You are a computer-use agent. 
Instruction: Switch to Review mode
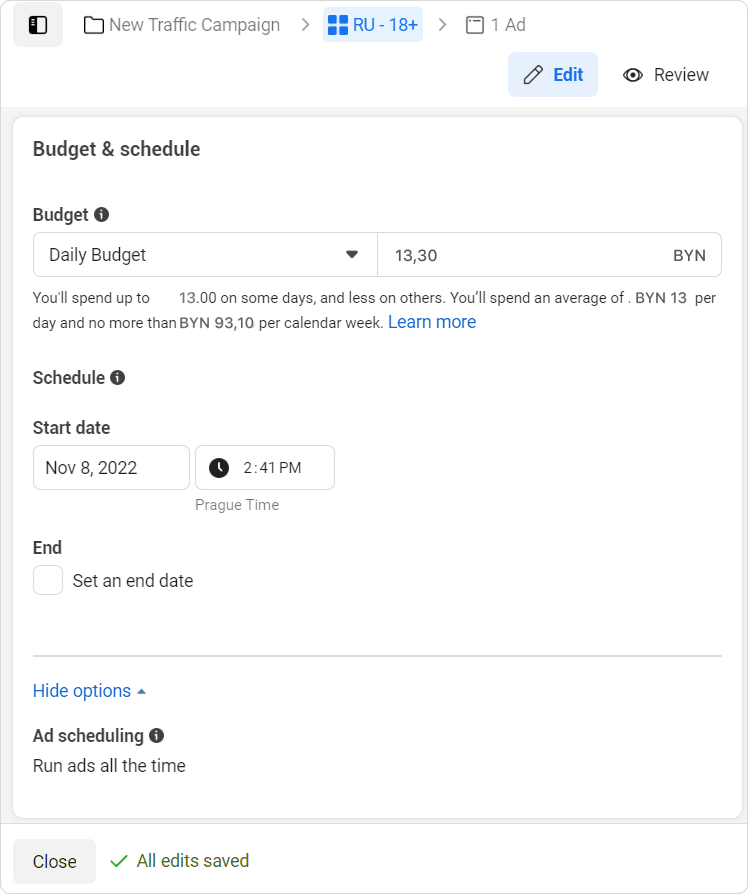click(x=666, y=75)
